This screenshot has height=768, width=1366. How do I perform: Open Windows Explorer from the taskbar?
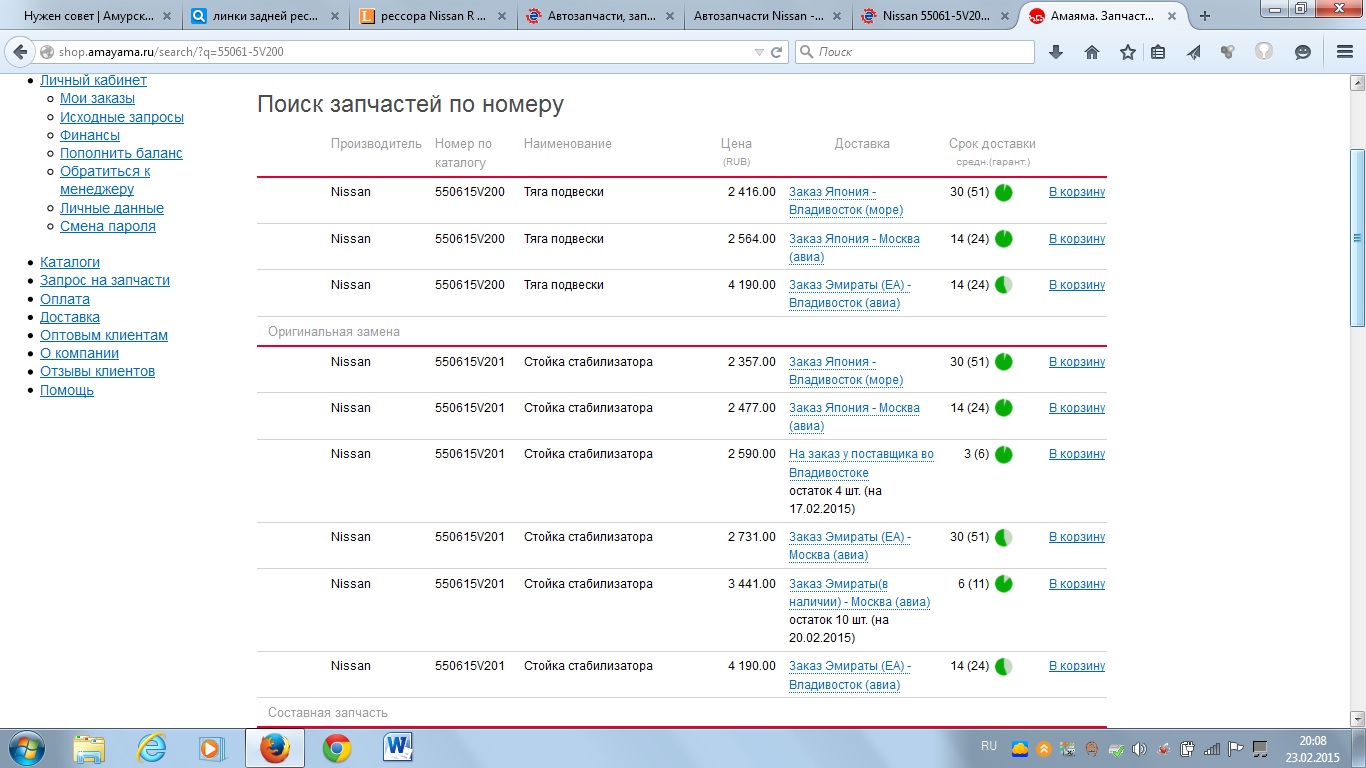click(90, 747)
